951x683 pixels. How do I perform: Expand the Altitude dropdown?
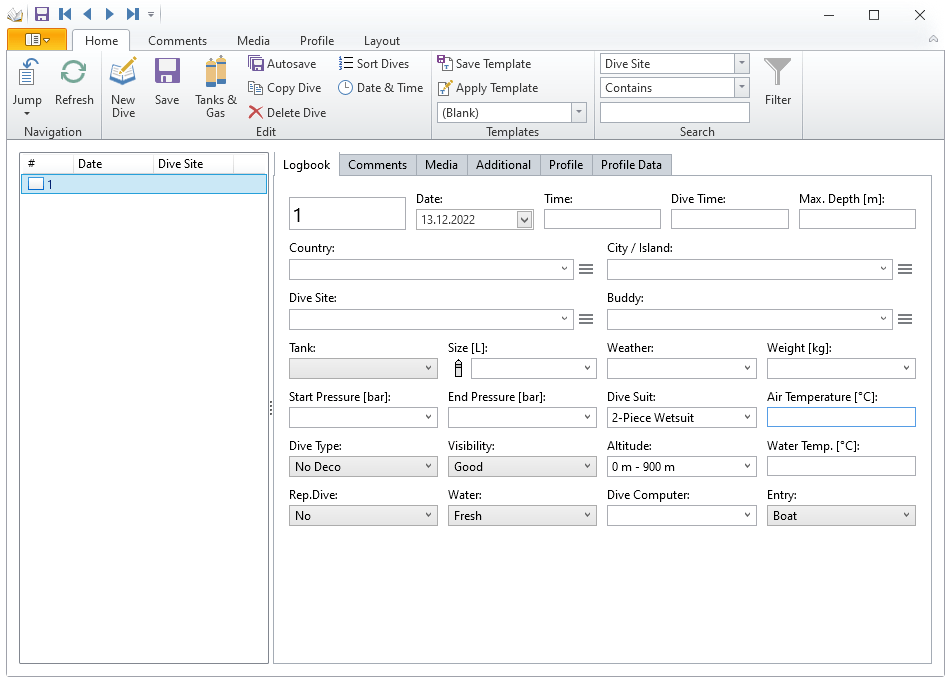tap(747, 466)
